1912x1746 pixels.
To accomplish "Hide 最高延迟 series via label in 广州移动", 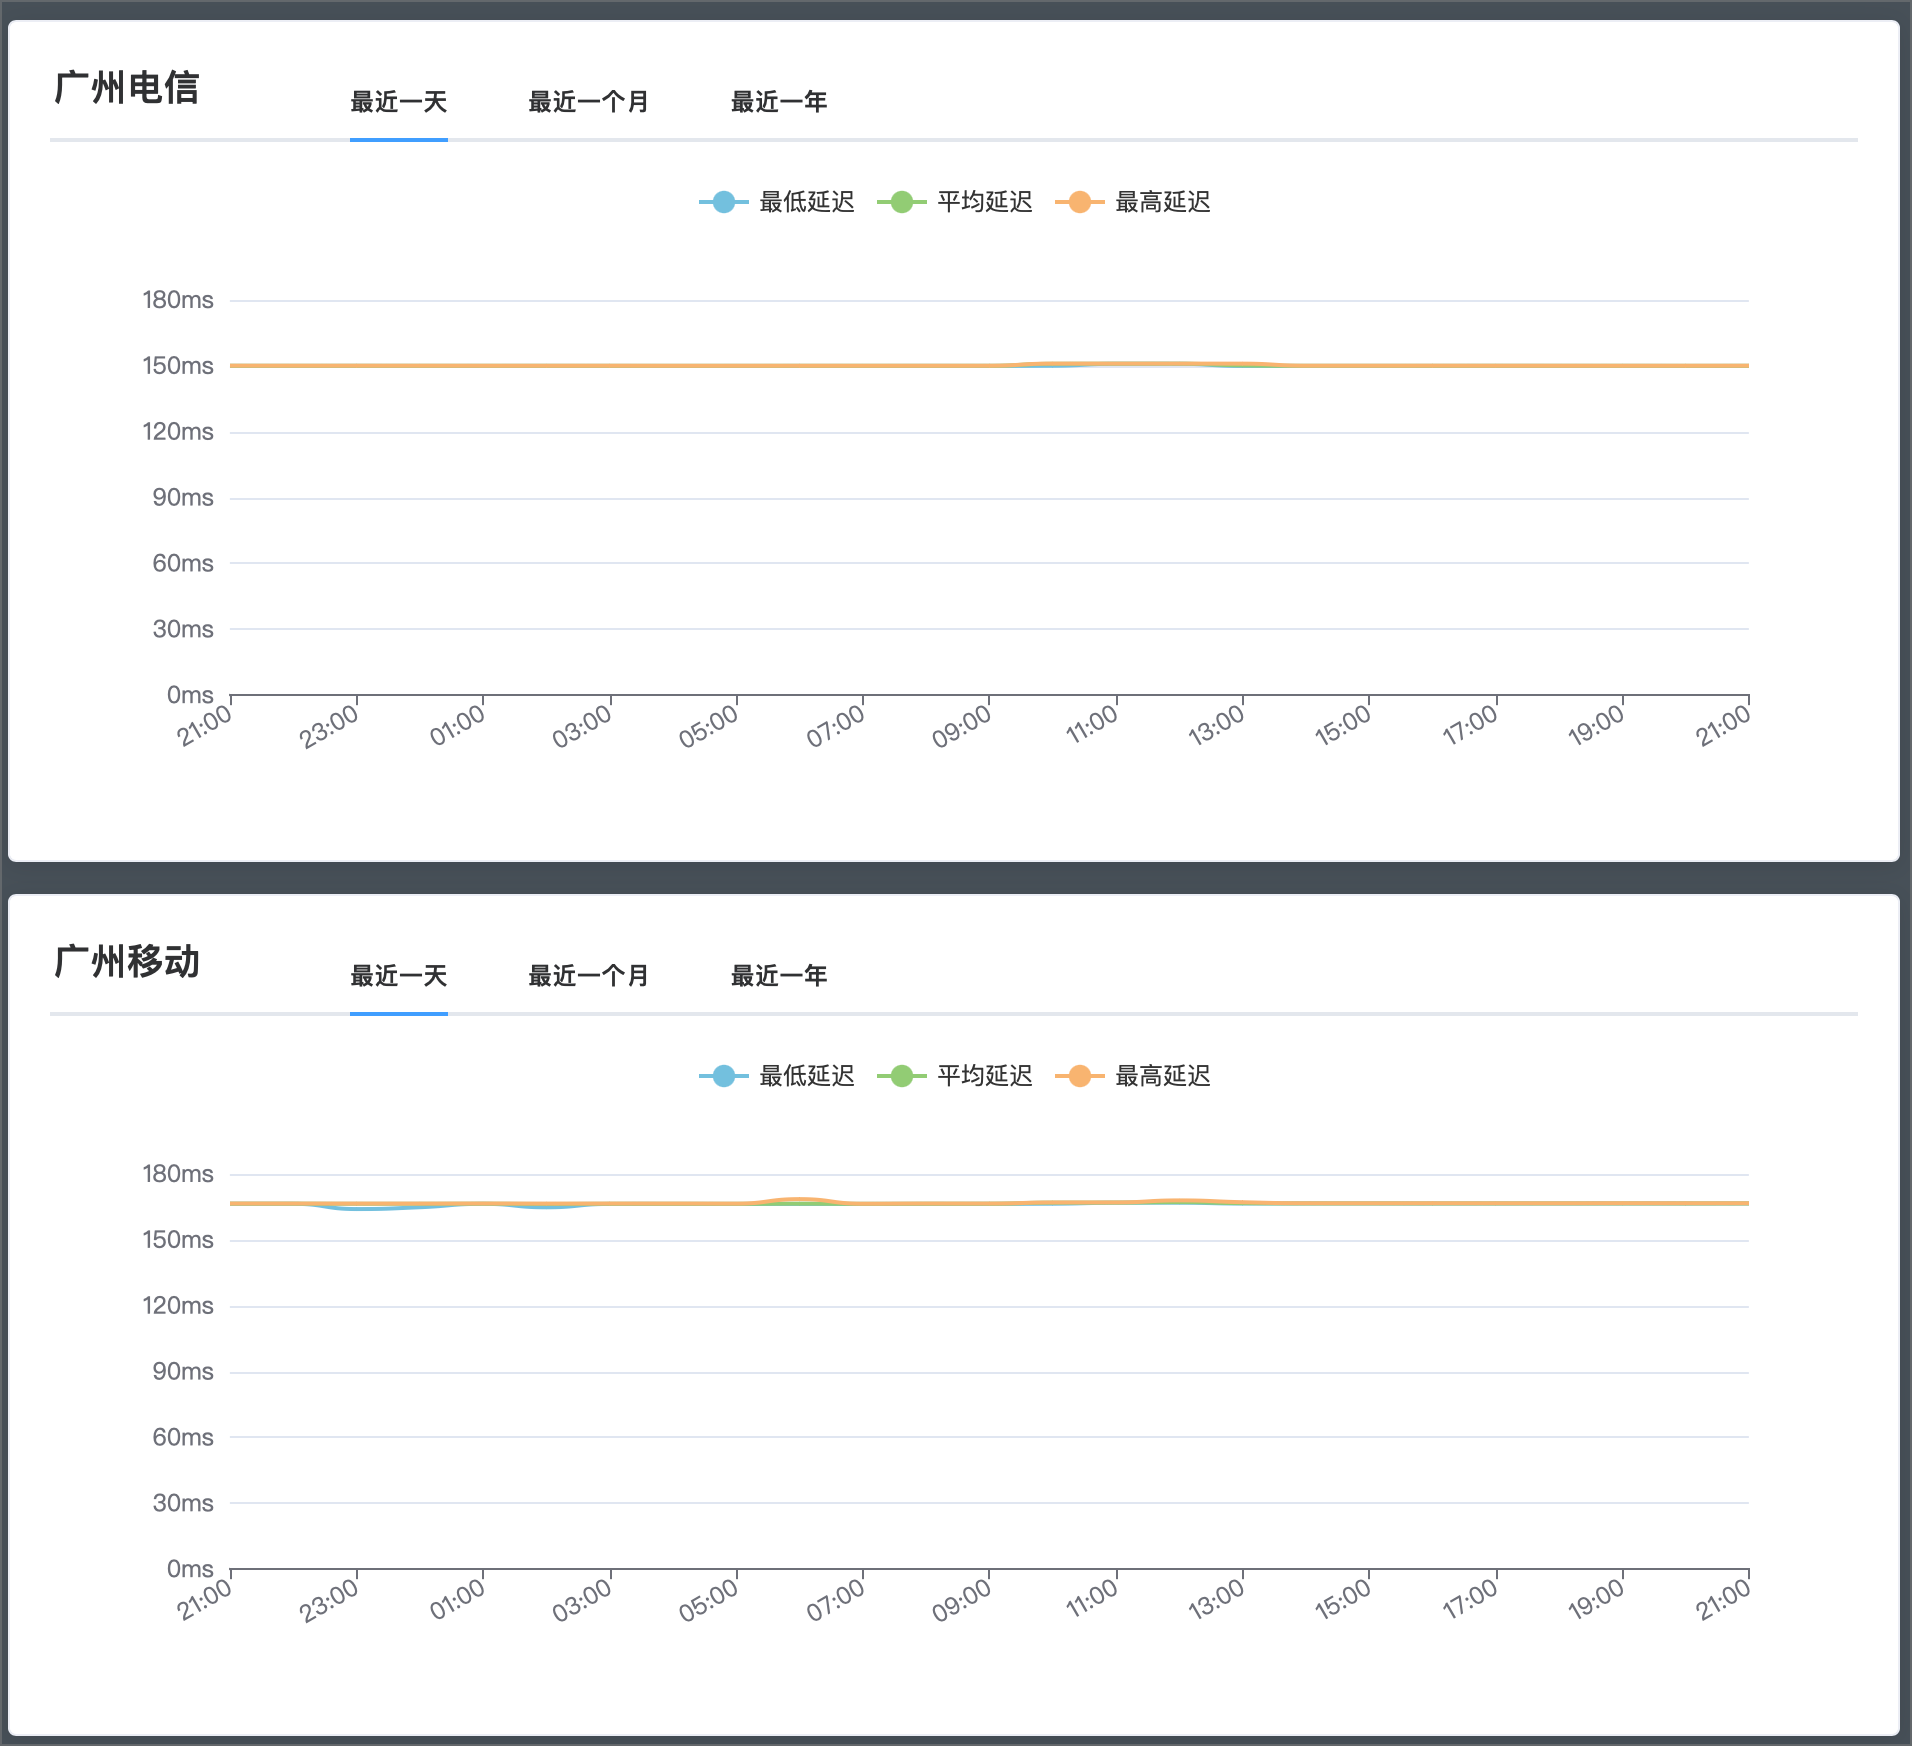I will 1162,1076.
